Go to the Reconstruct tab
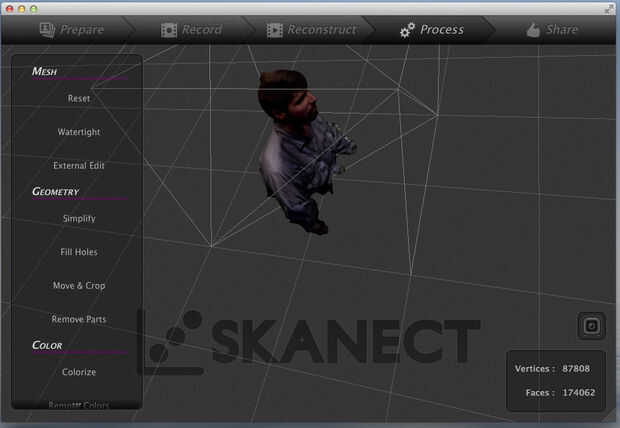Image resolution: width=620 pixels, height=428 pixels. (312, 30)
